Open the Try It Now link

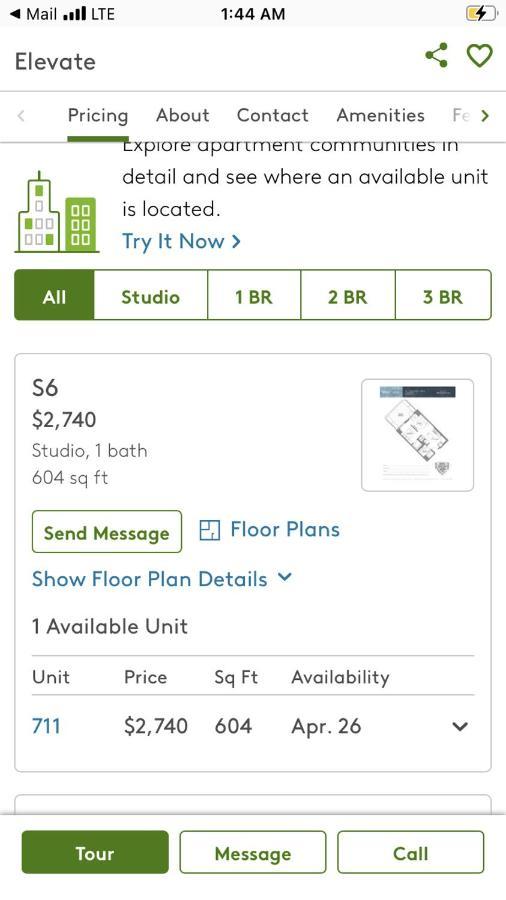point(181,242)
